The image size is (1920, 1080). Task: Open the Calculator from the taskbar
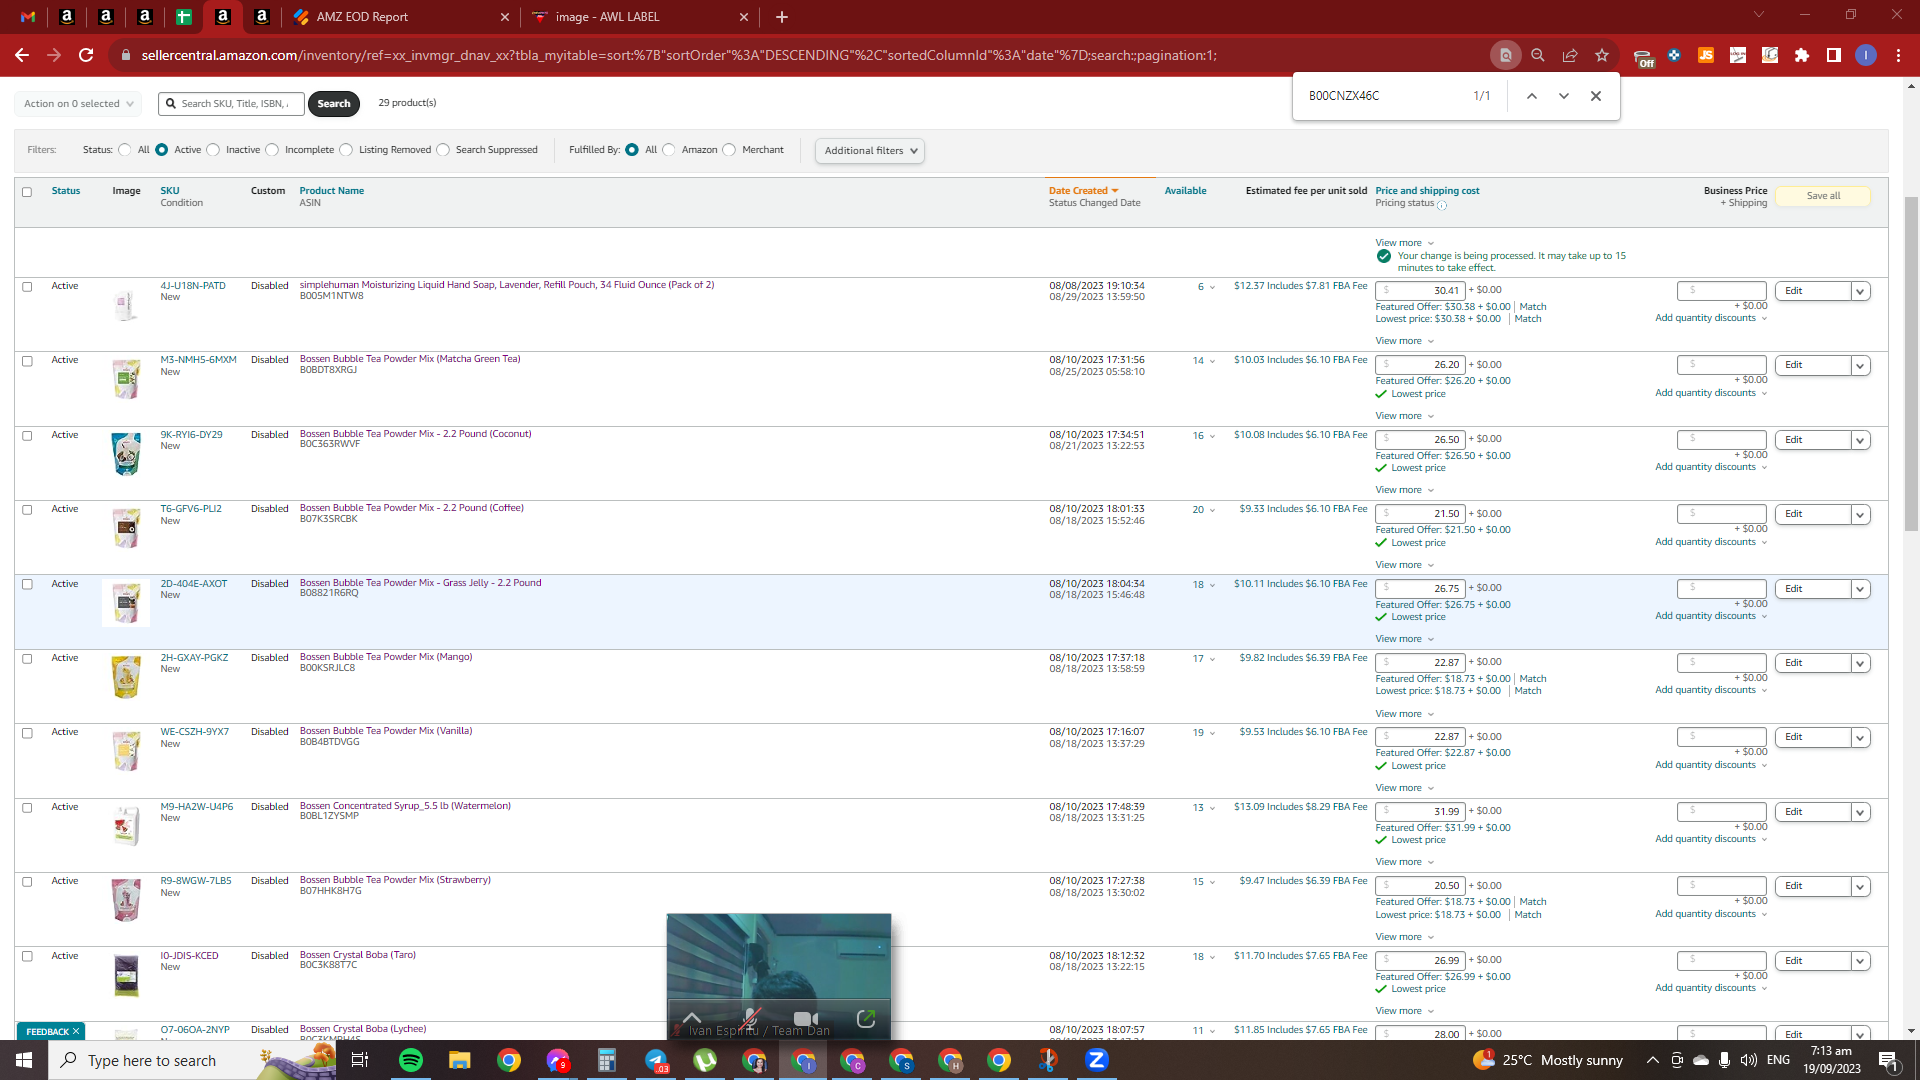[607, 1060]
